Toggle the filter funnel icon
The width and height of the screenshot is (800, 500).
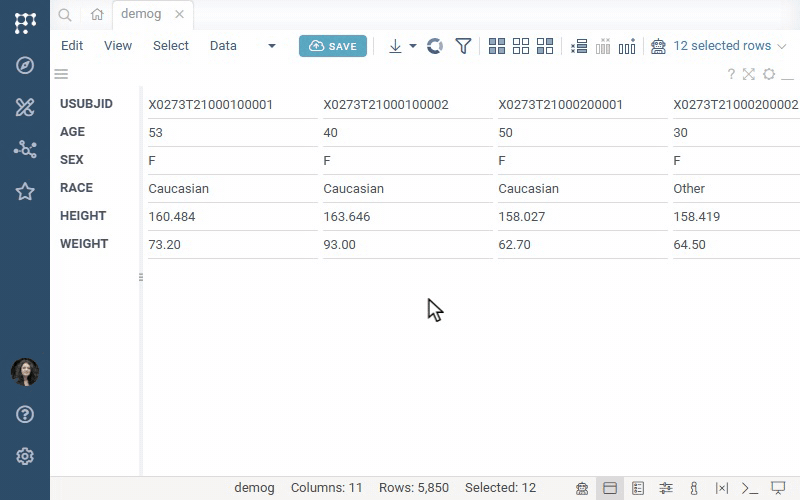coord(463,46)
